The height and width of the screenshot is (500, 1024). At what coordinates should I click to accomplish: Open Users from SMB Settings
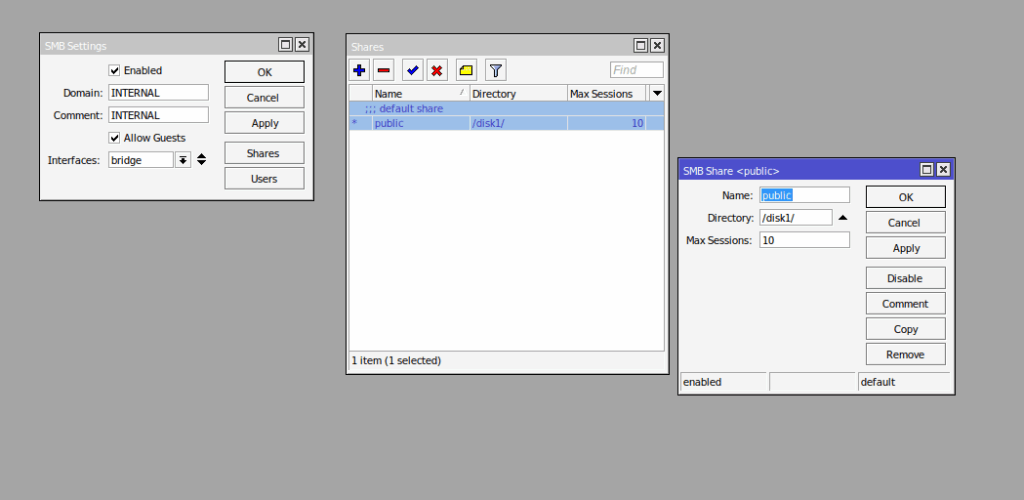click(x=263, y=178)
